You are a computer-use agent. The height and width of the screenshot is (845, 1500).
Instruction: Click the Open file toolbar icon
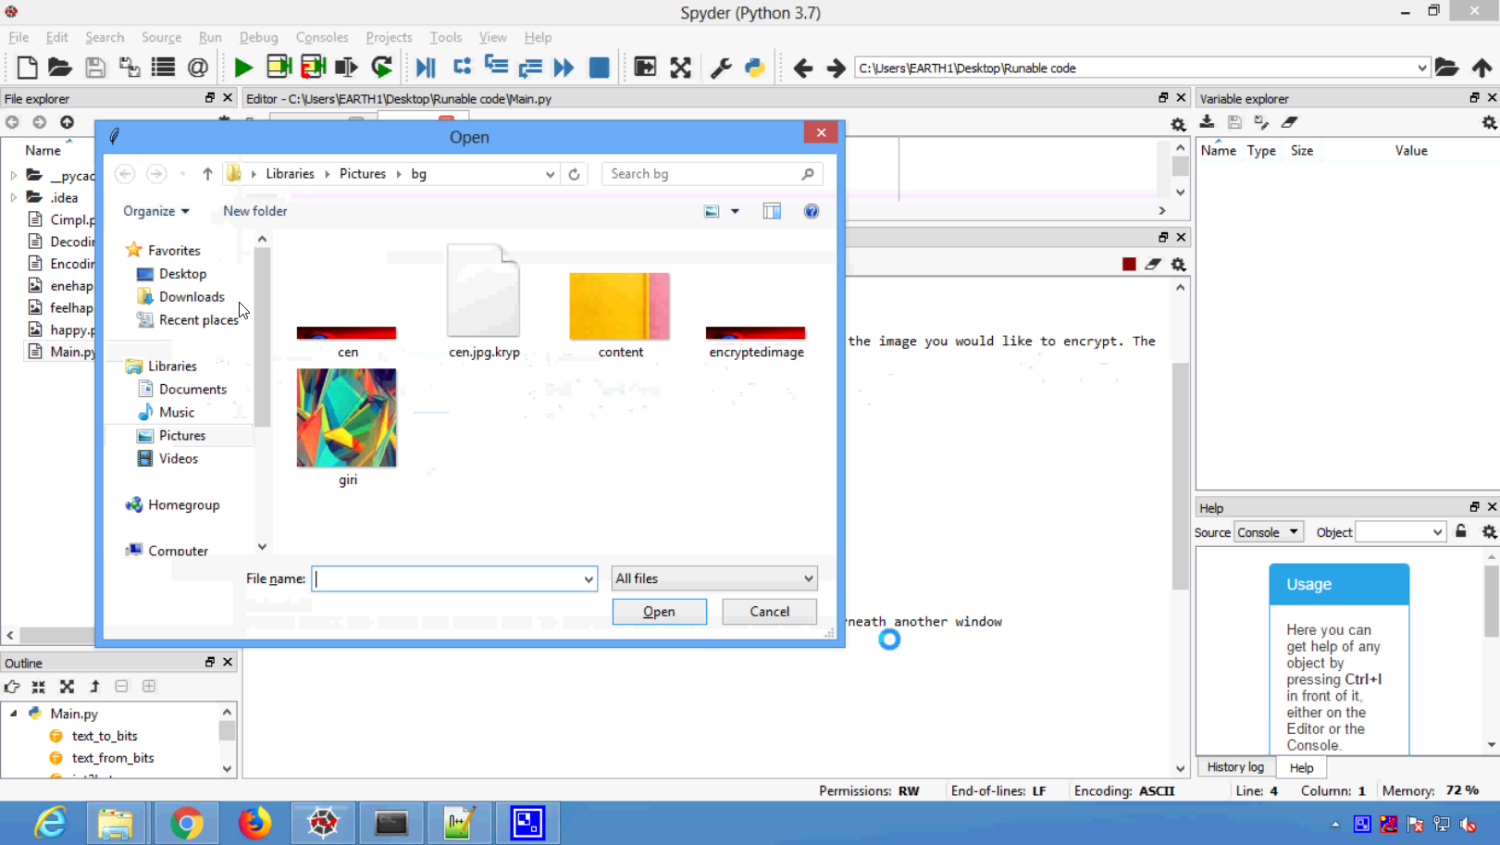click(x=60, y=67)
